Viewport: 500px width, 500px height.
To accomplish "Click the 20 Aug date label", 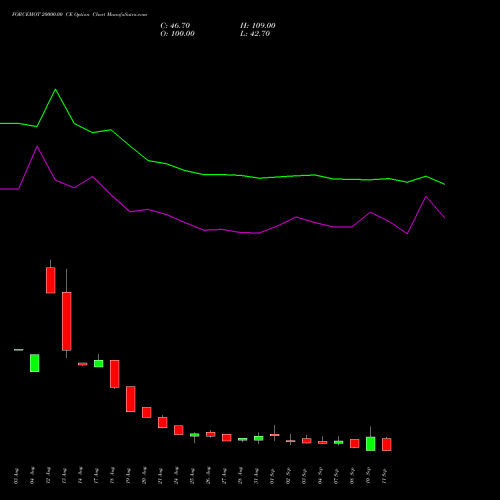I will (144, 475).
